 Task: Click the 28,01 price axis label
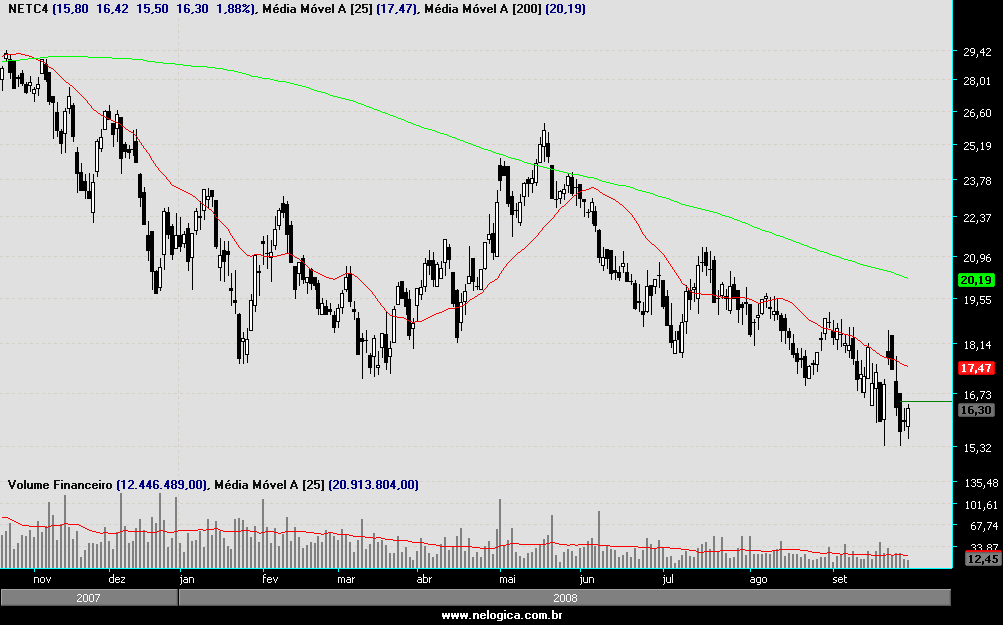(x=977, y=81)
